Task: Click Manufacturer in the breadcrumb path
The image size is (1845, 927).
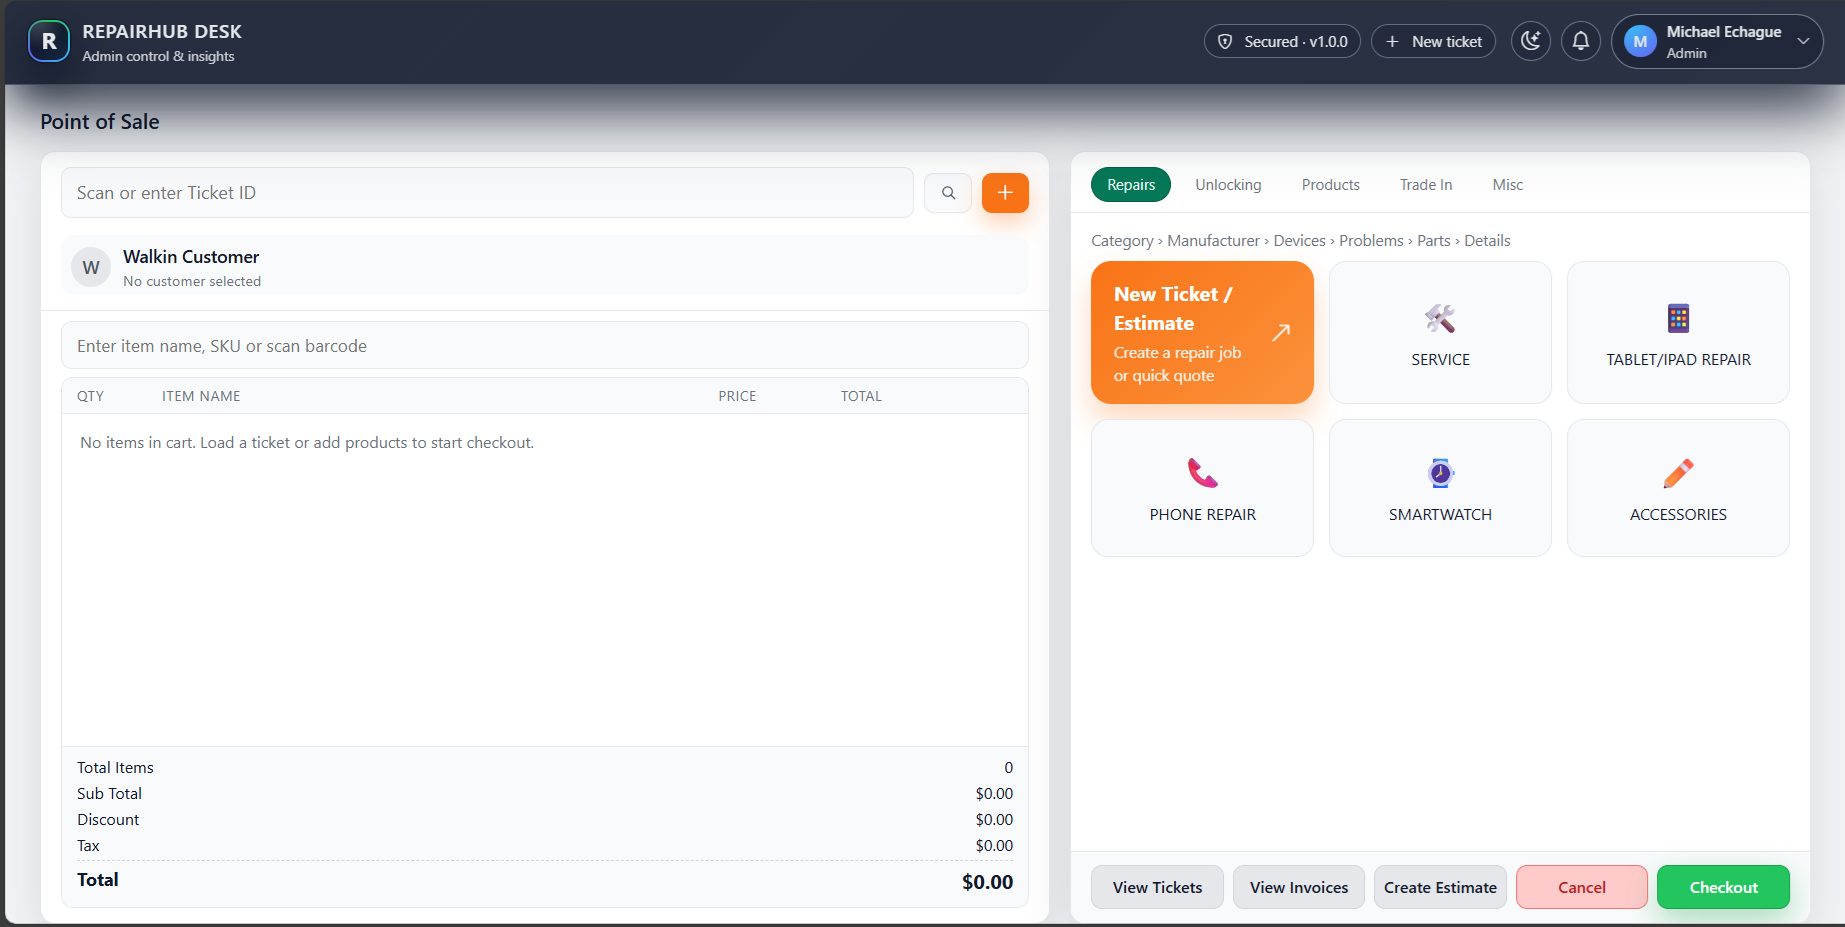Action: click(x=1213, y=240)
